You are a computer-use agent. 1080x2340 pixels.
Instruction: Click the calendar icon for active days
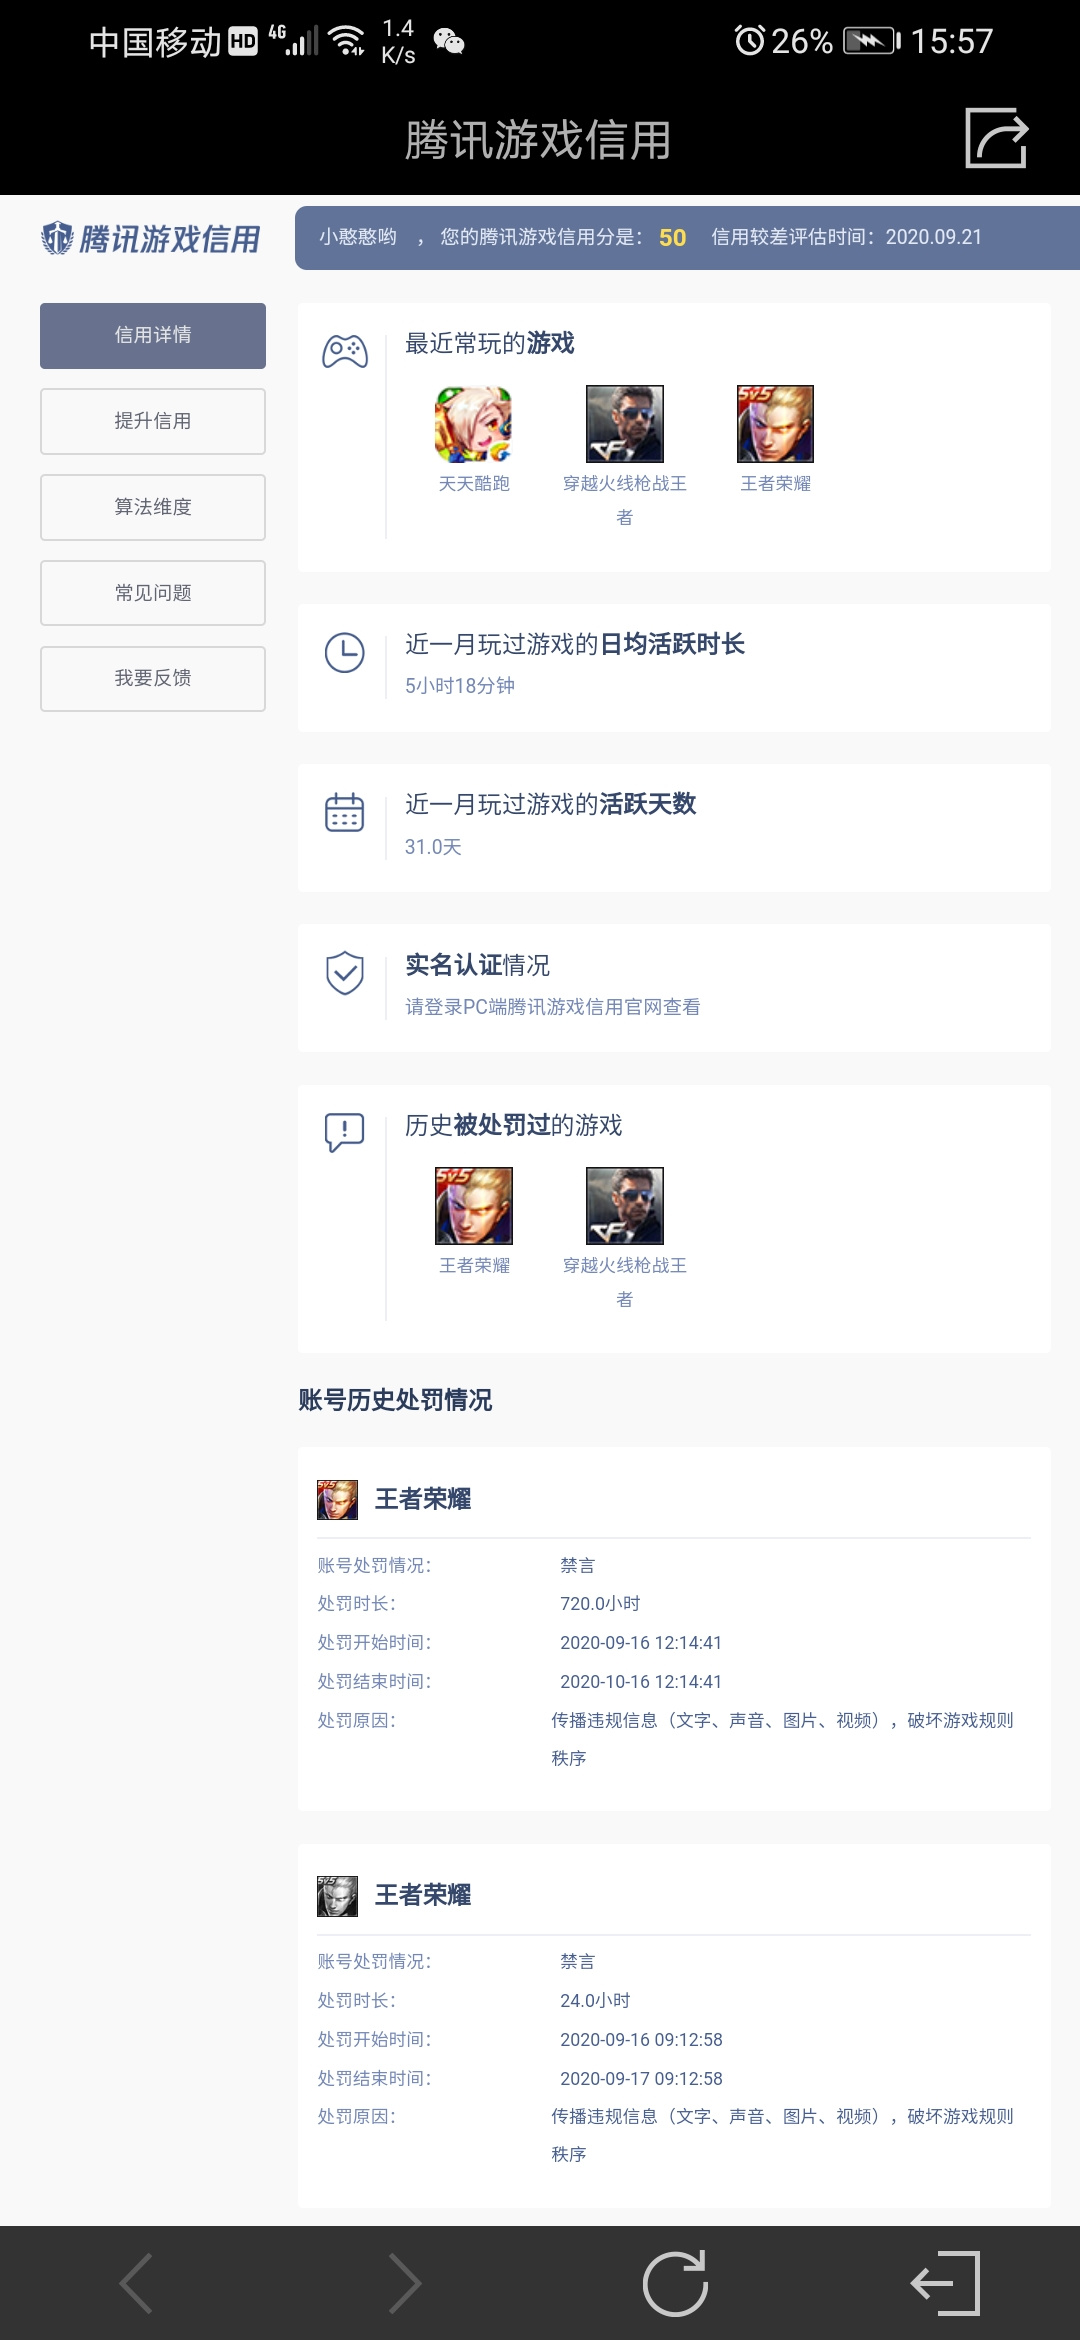tap(345, 812)
